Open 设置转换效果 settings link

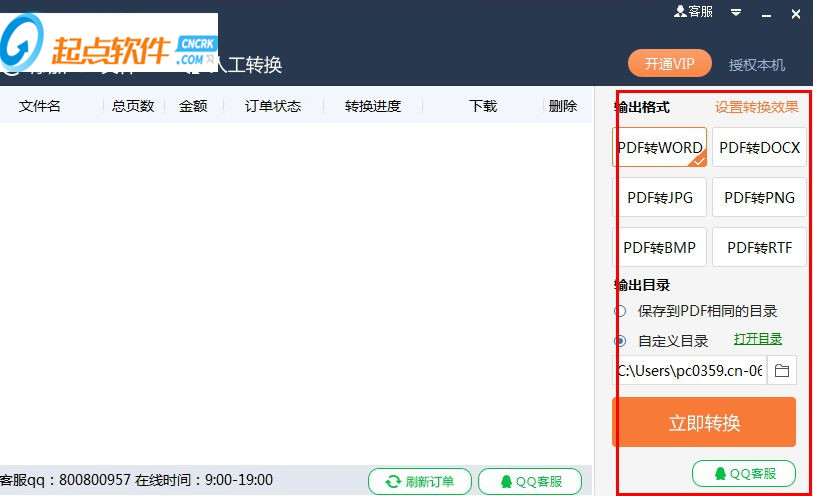pyautogui.click(x=756, y=107)
